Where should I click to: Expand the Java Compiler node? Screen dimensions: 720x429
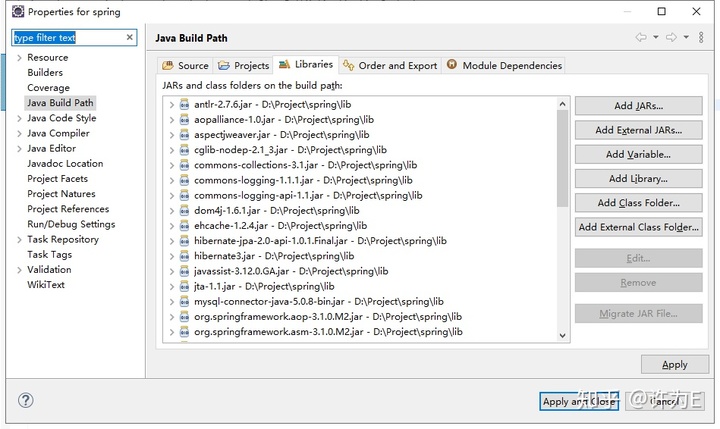pos(19,134)
